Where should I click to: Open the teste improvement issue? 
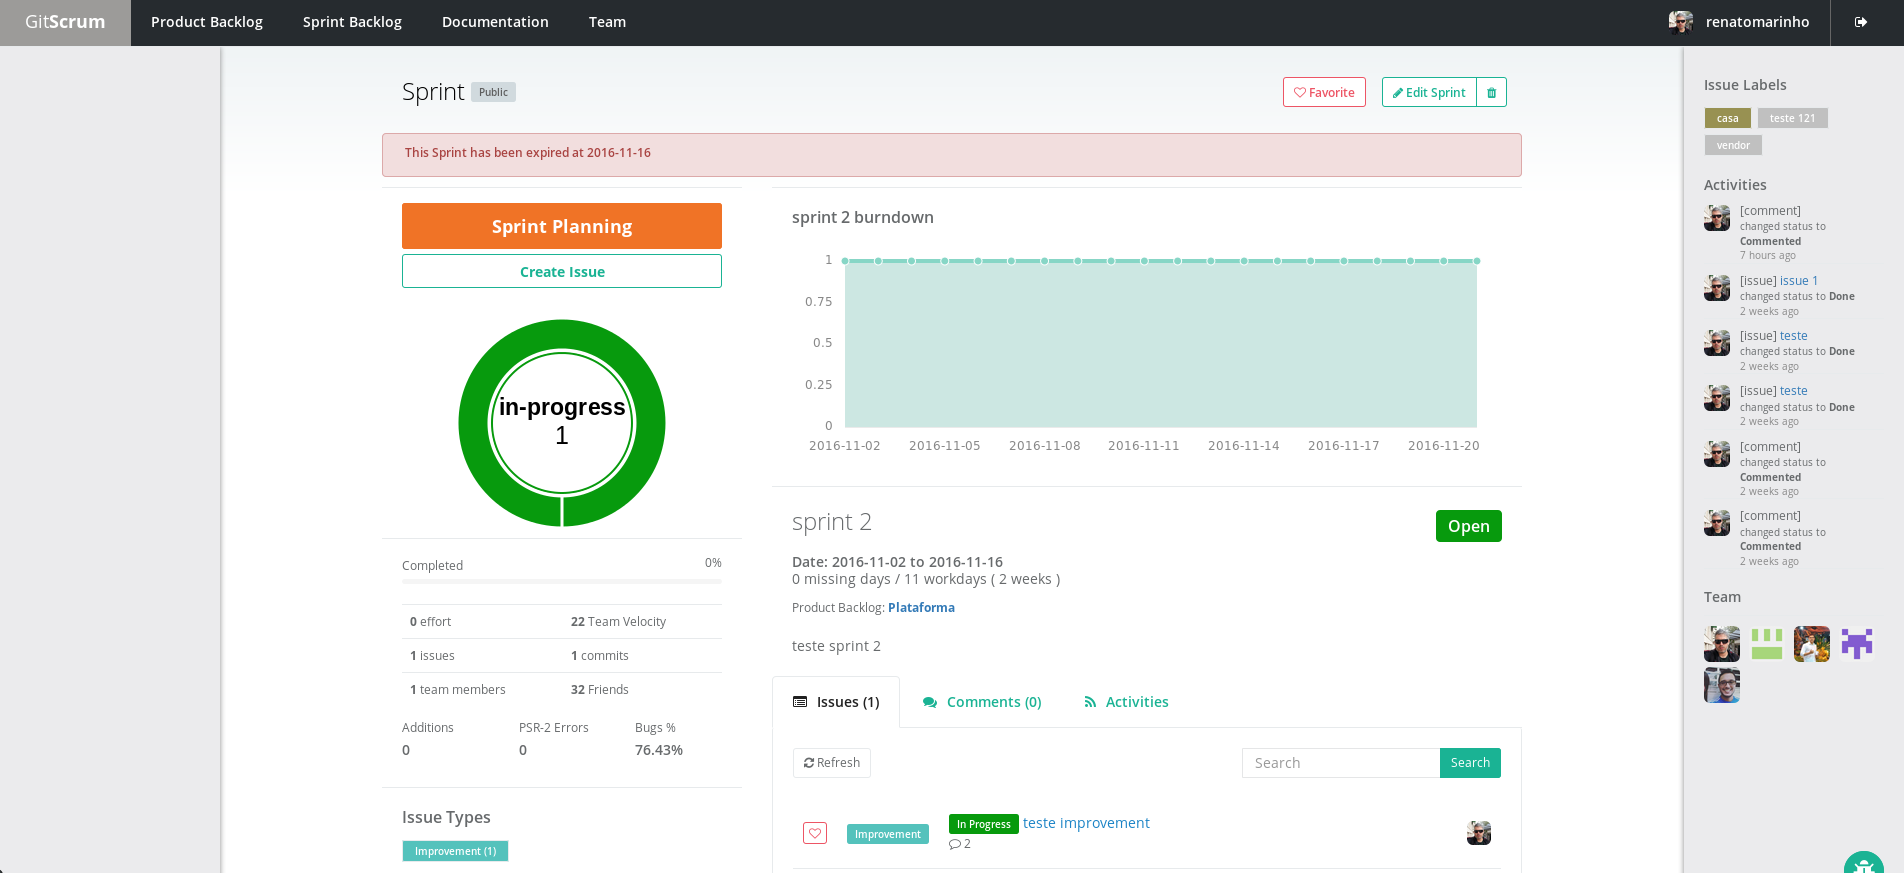coord(1086,823)
